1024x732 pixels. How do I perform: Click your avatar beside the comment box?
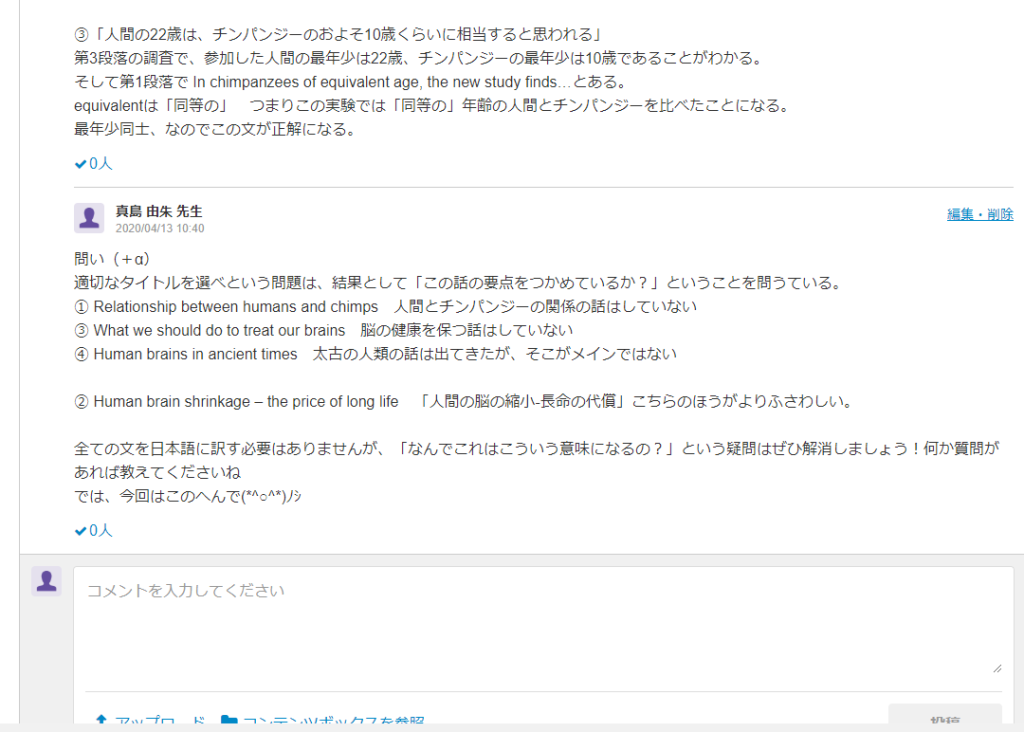[x=46, y=581]
